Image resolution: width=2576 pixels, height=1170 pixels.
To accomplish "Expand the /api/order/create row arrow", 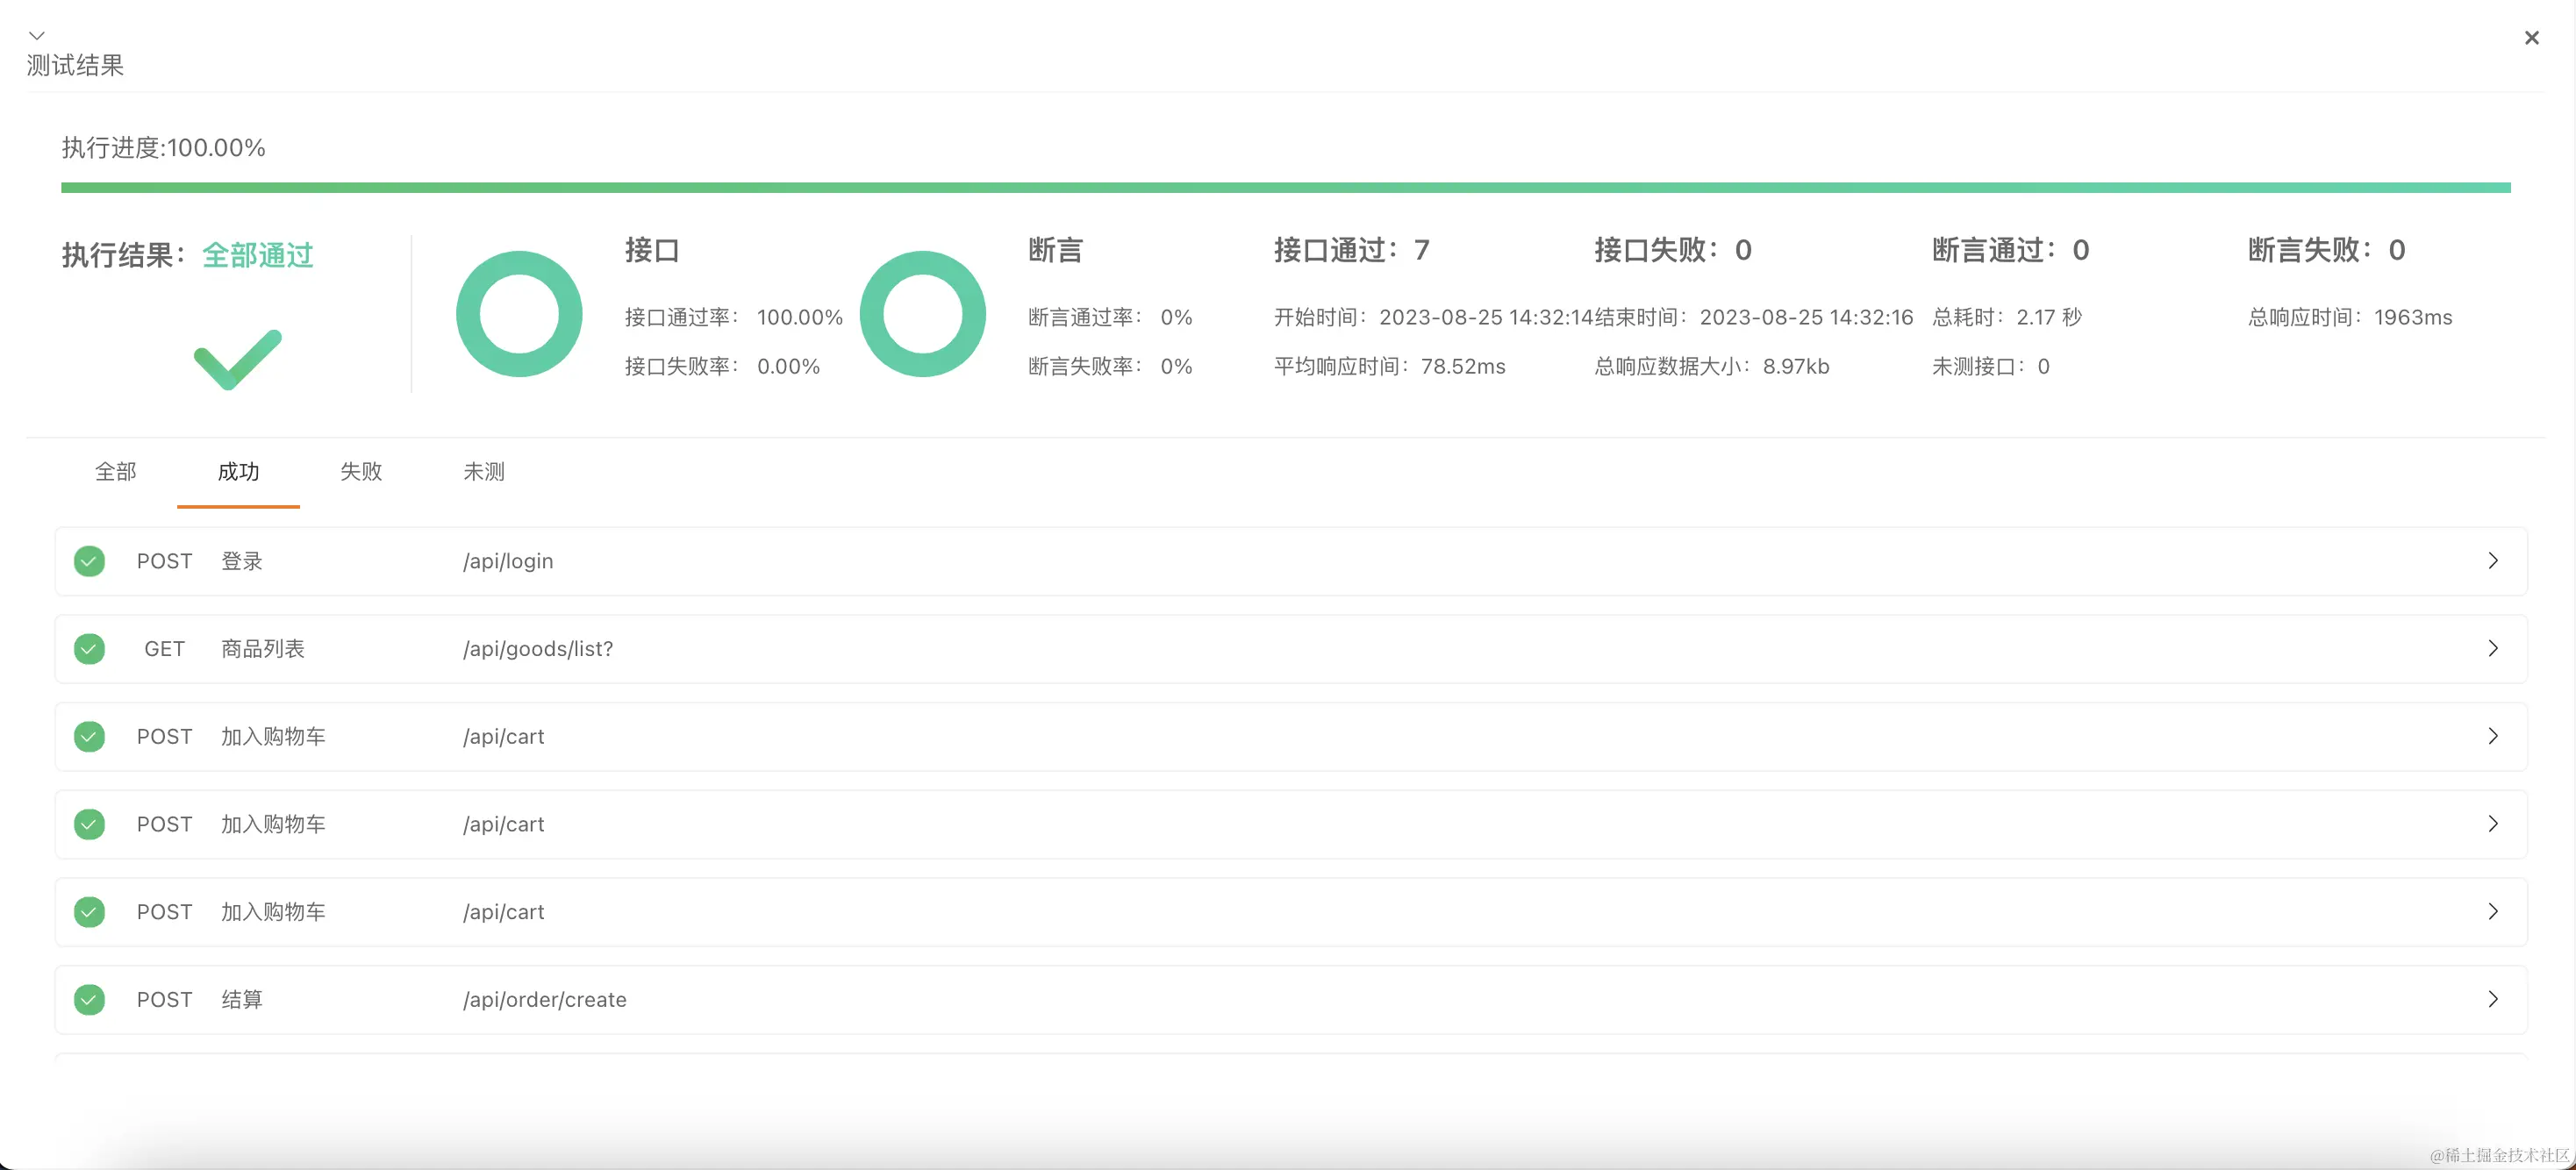I will coord(2492,999).
